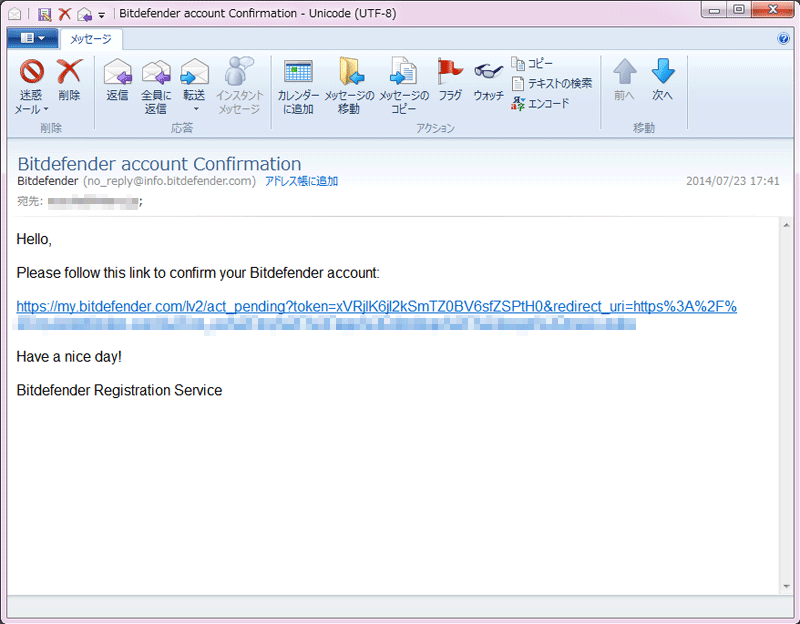800x624 pixels.
Task: Click the red X delete icon in title bar
Action: (65, 14)
